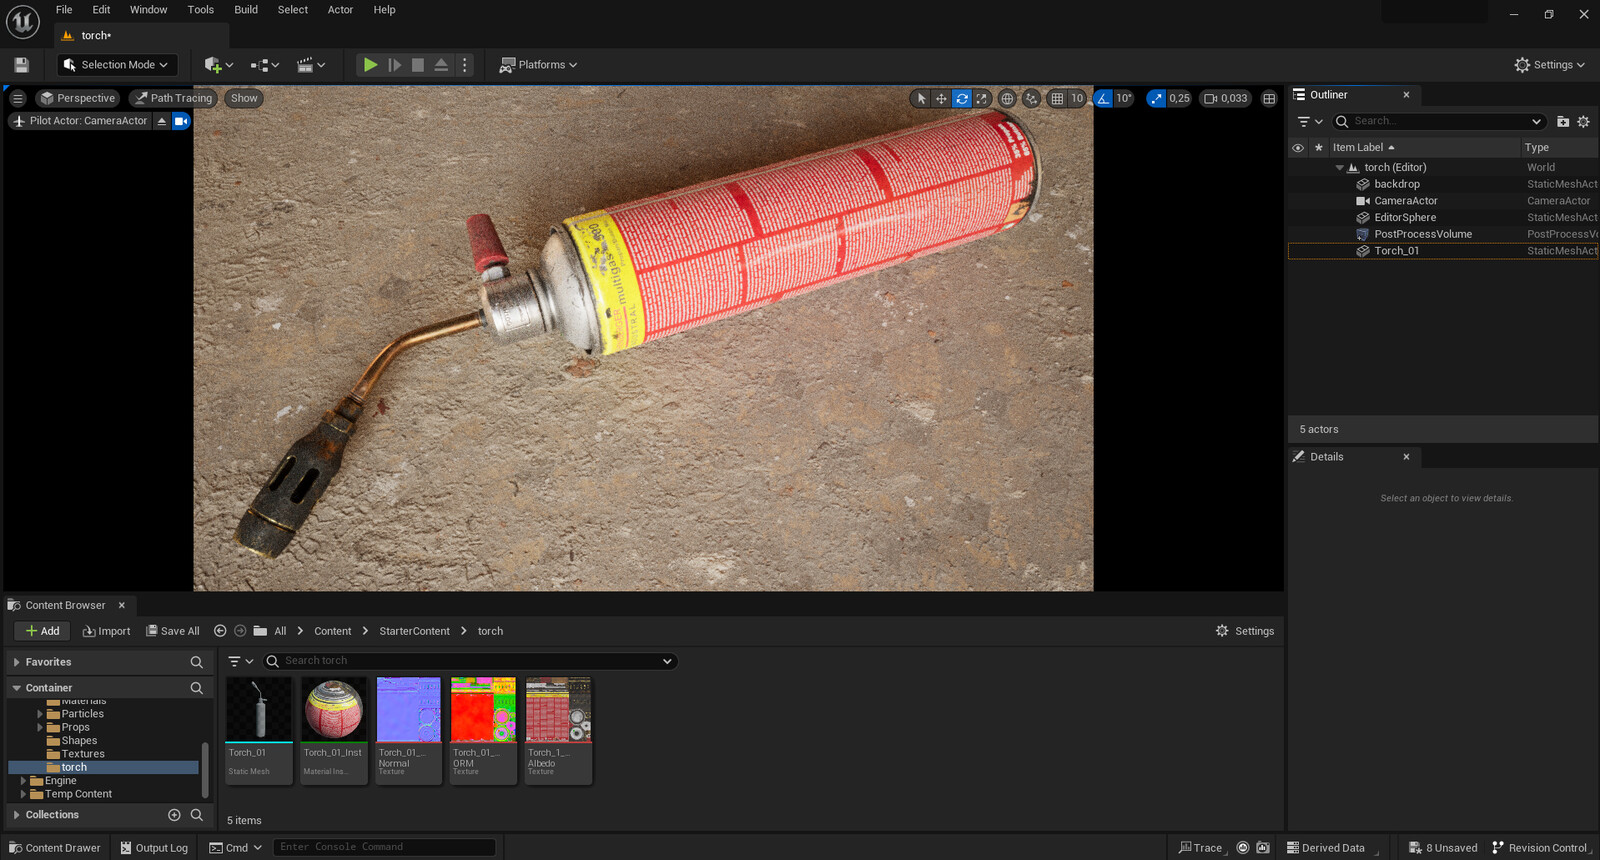
Task: Click the Outliner search field
Action: click(x=1440, y=121)
